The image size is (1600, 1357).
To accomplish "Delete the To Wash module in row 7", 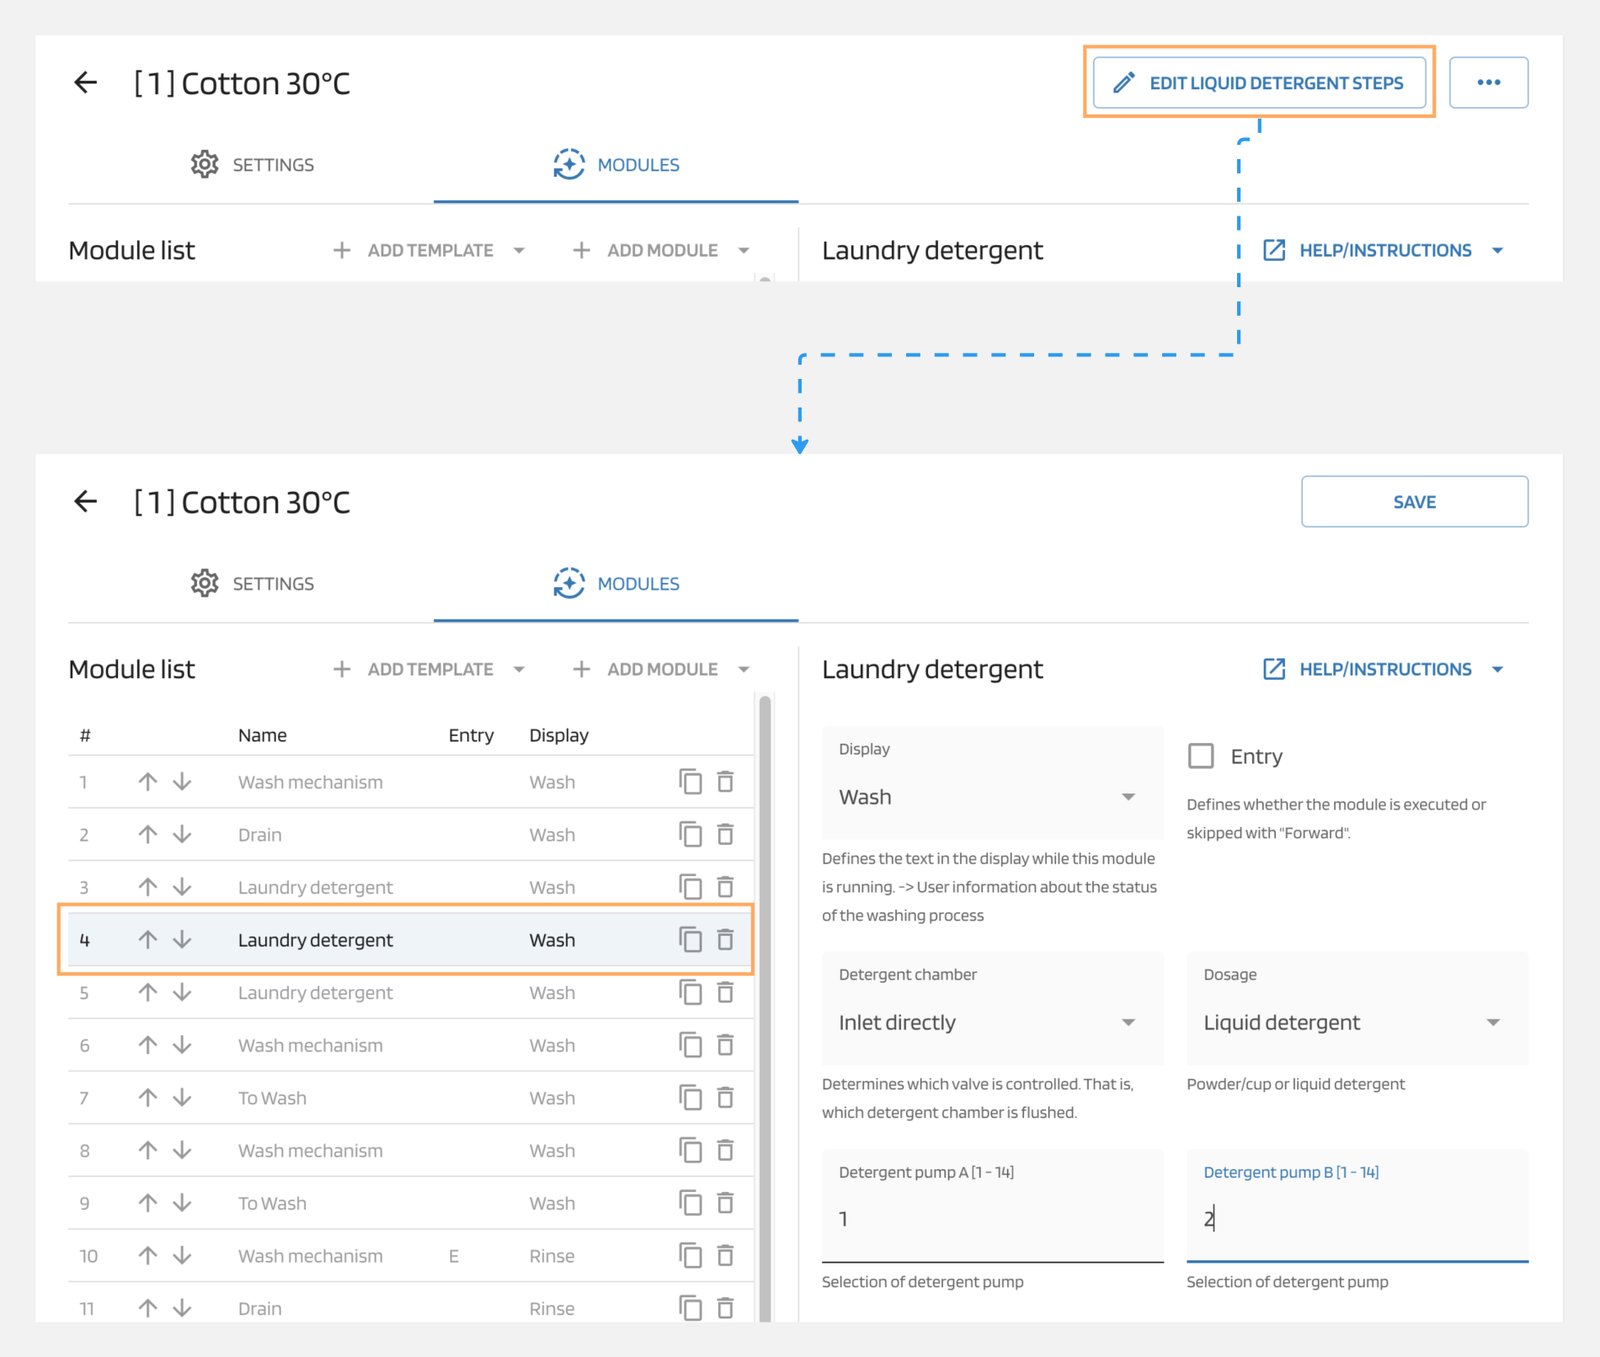I will (726, 1098).
